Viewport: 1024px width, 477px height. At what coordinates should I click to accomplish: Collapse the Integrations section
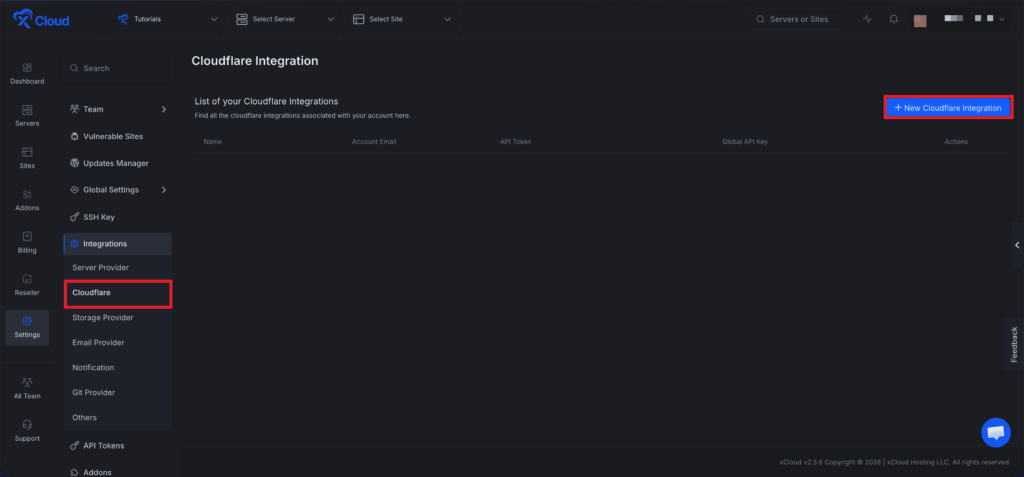point(118,244)
